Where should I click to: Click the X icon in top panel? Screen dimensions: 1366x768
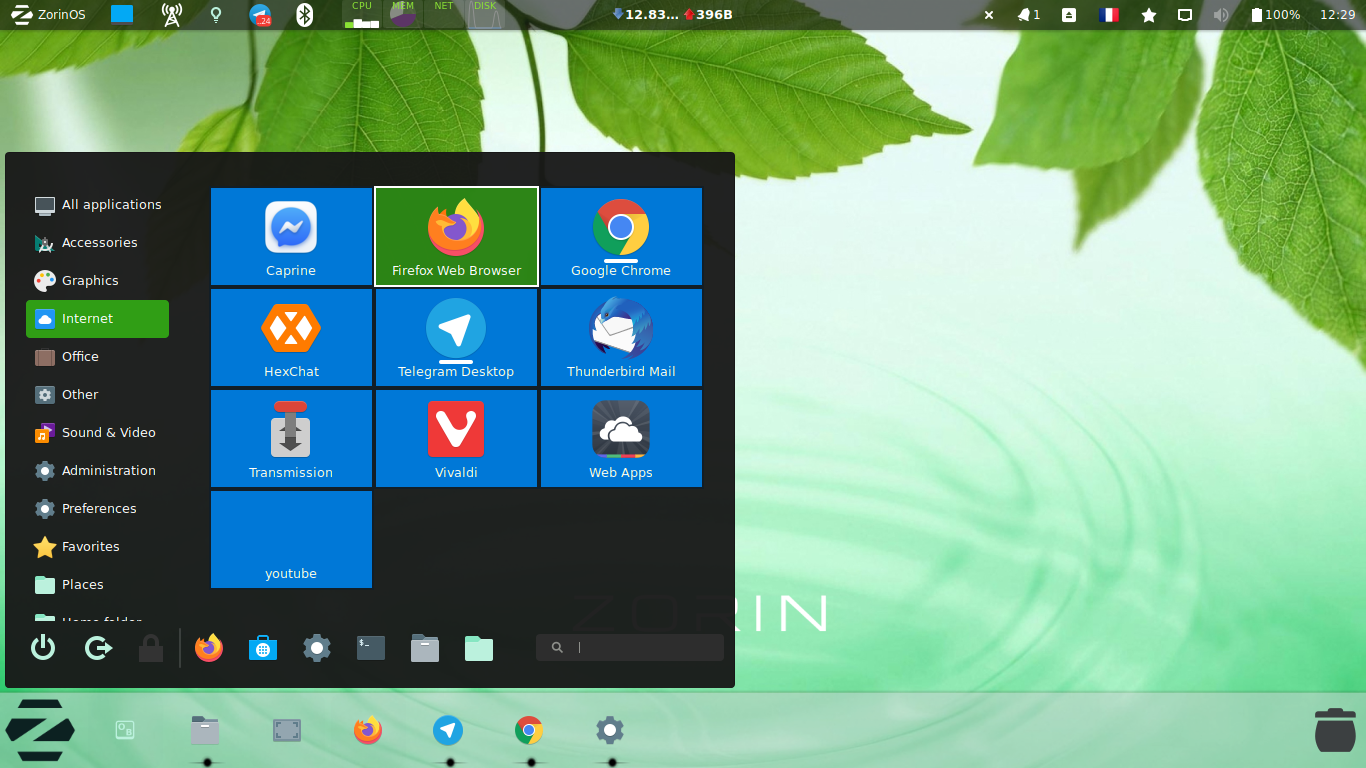point(989,15)
